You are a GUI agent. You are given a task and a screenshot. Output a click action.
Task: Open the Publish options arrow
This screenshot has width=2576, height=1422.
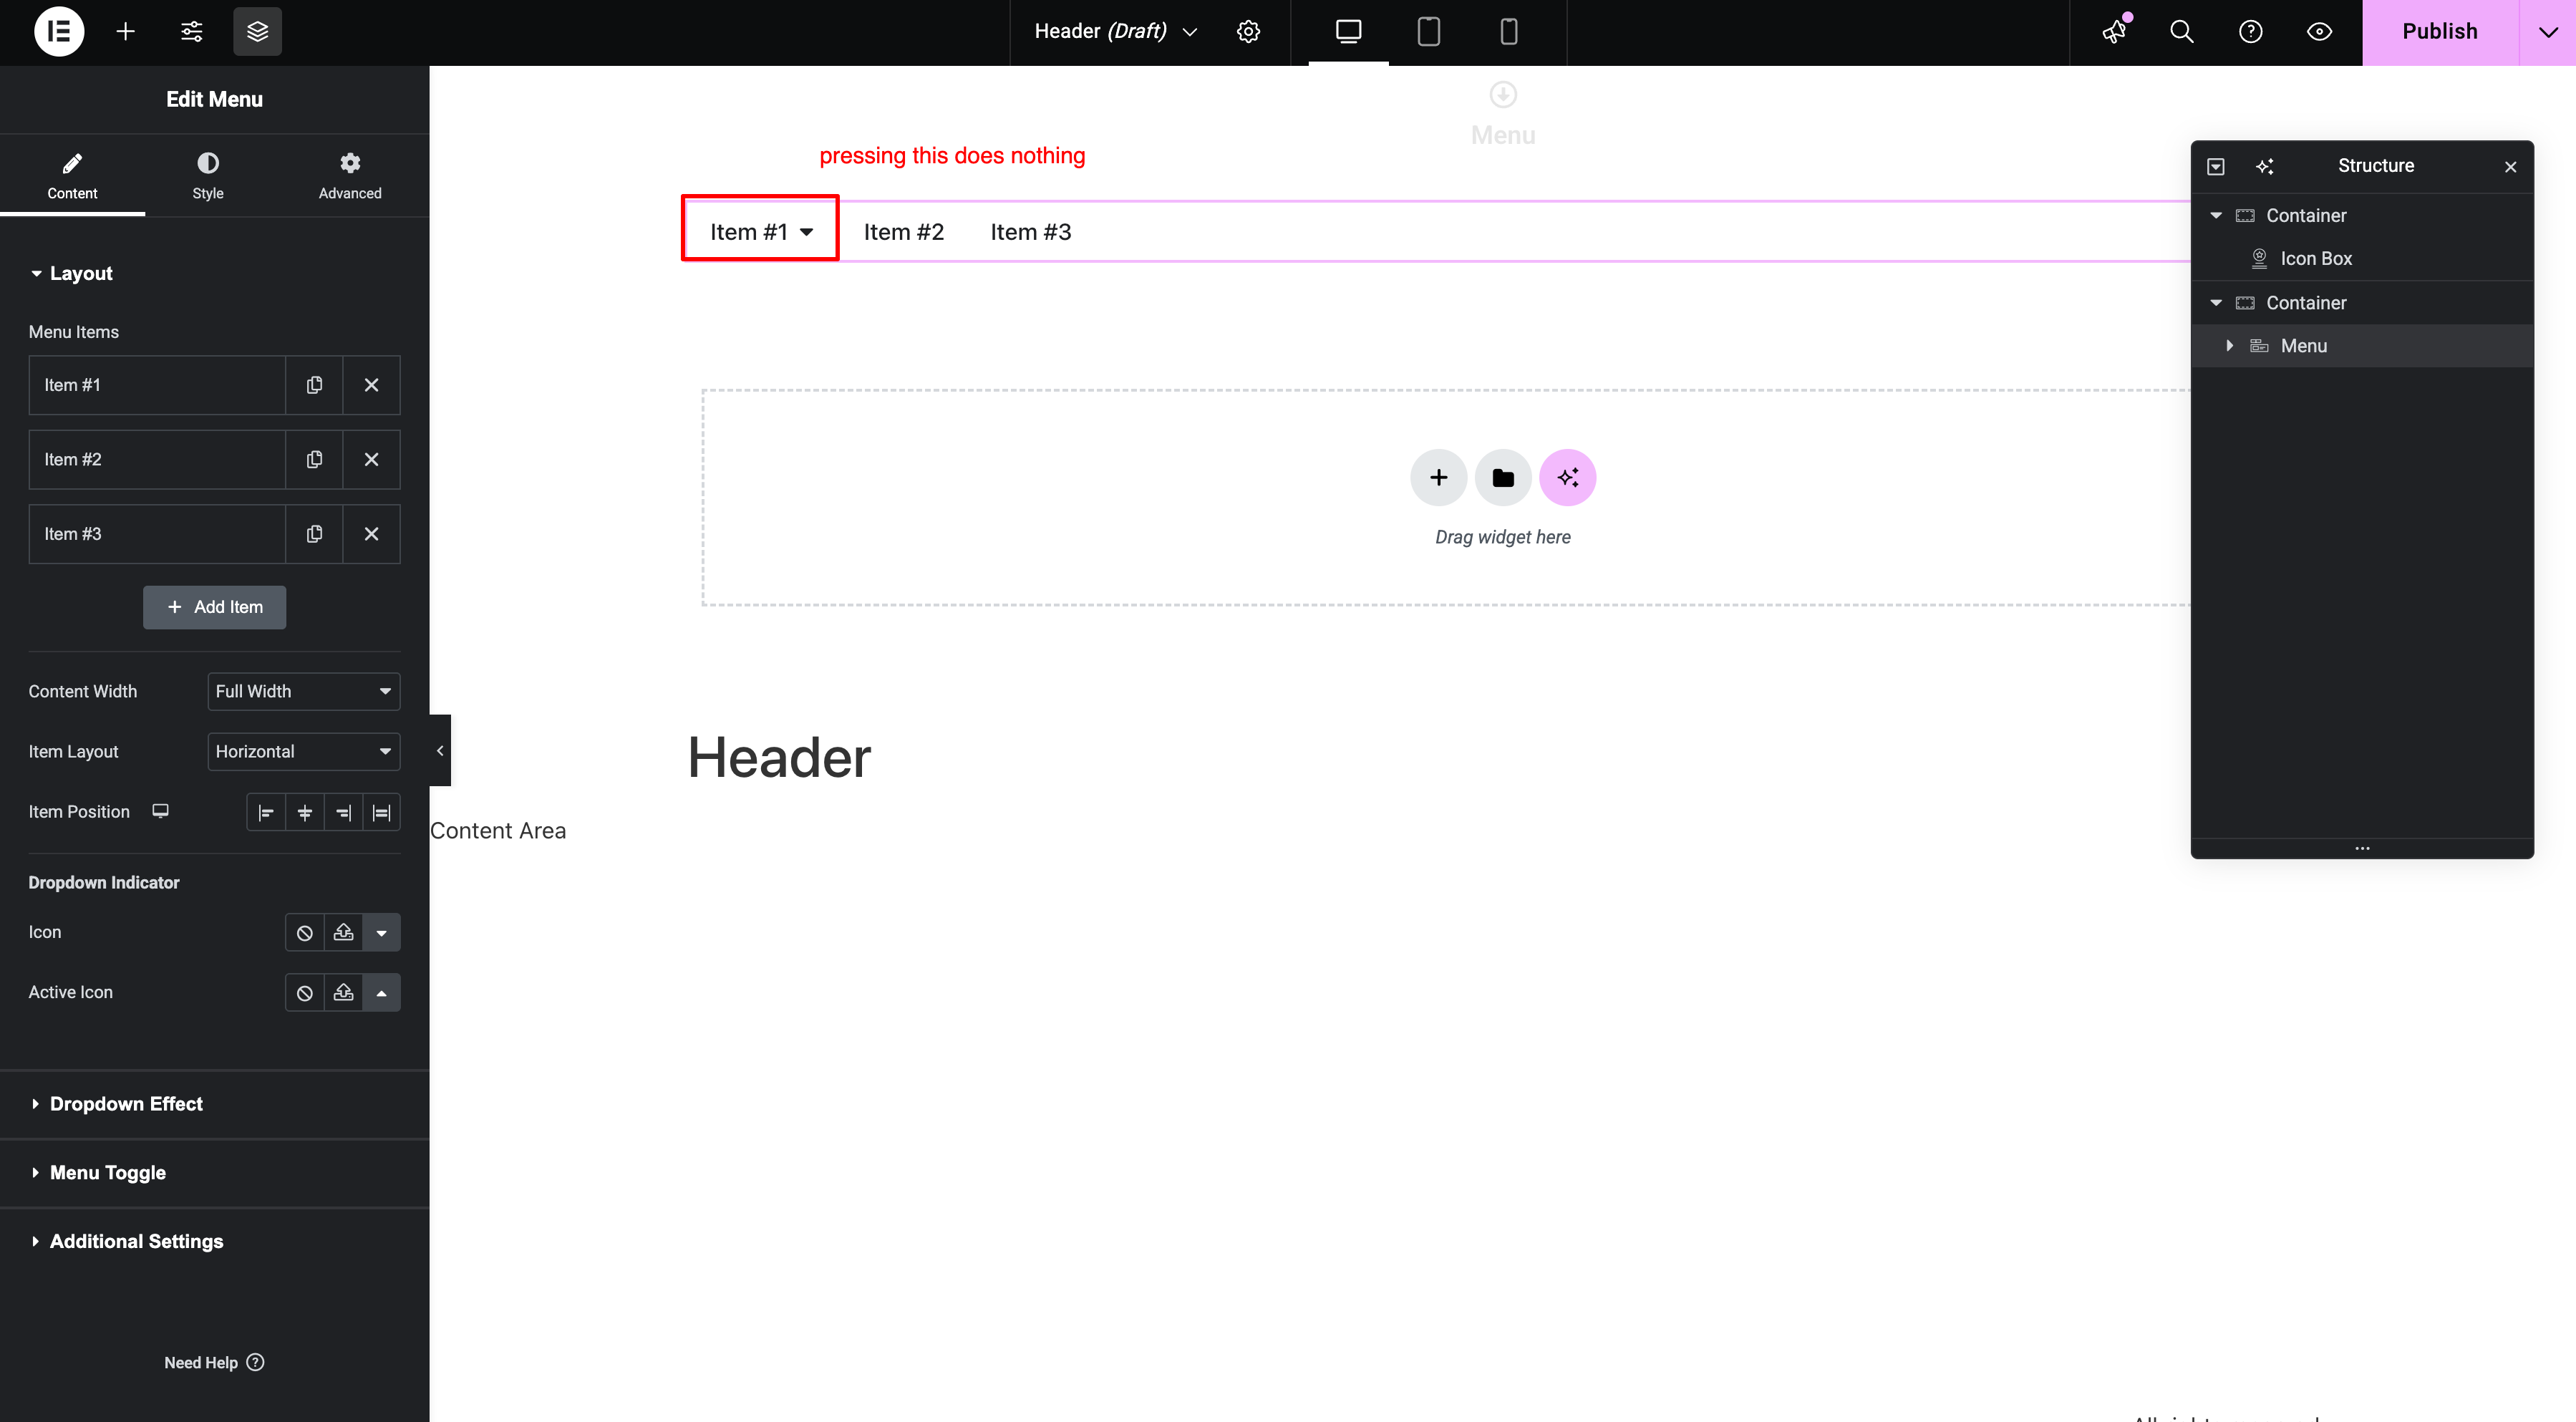pos(2547,31)
